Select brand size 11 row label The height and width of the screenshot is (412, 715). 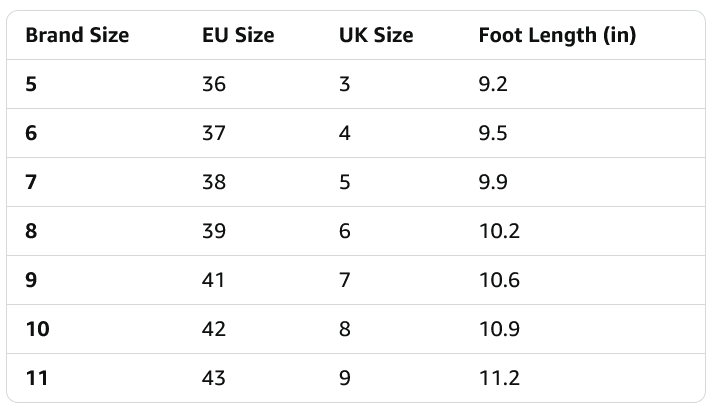pos(37,378)
